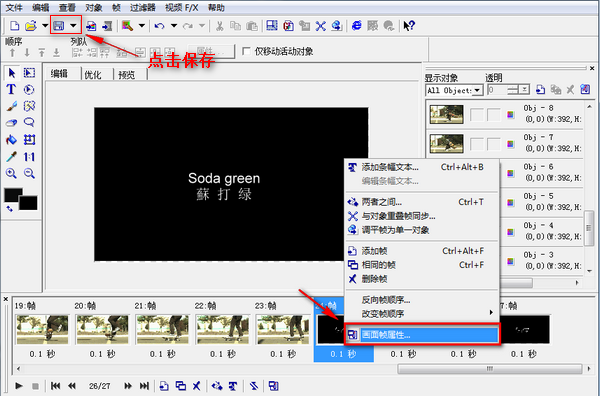
Task: Click Add banner text icon in bottom toolbar
Action: (233, 386)
